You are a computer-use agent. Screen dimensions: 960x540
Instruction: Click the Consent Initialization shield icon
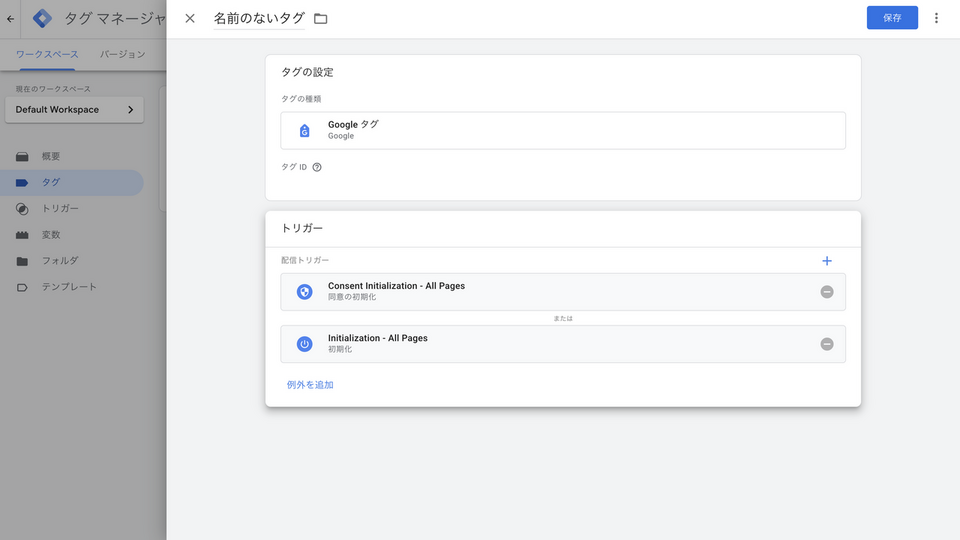tap(305, 292)
